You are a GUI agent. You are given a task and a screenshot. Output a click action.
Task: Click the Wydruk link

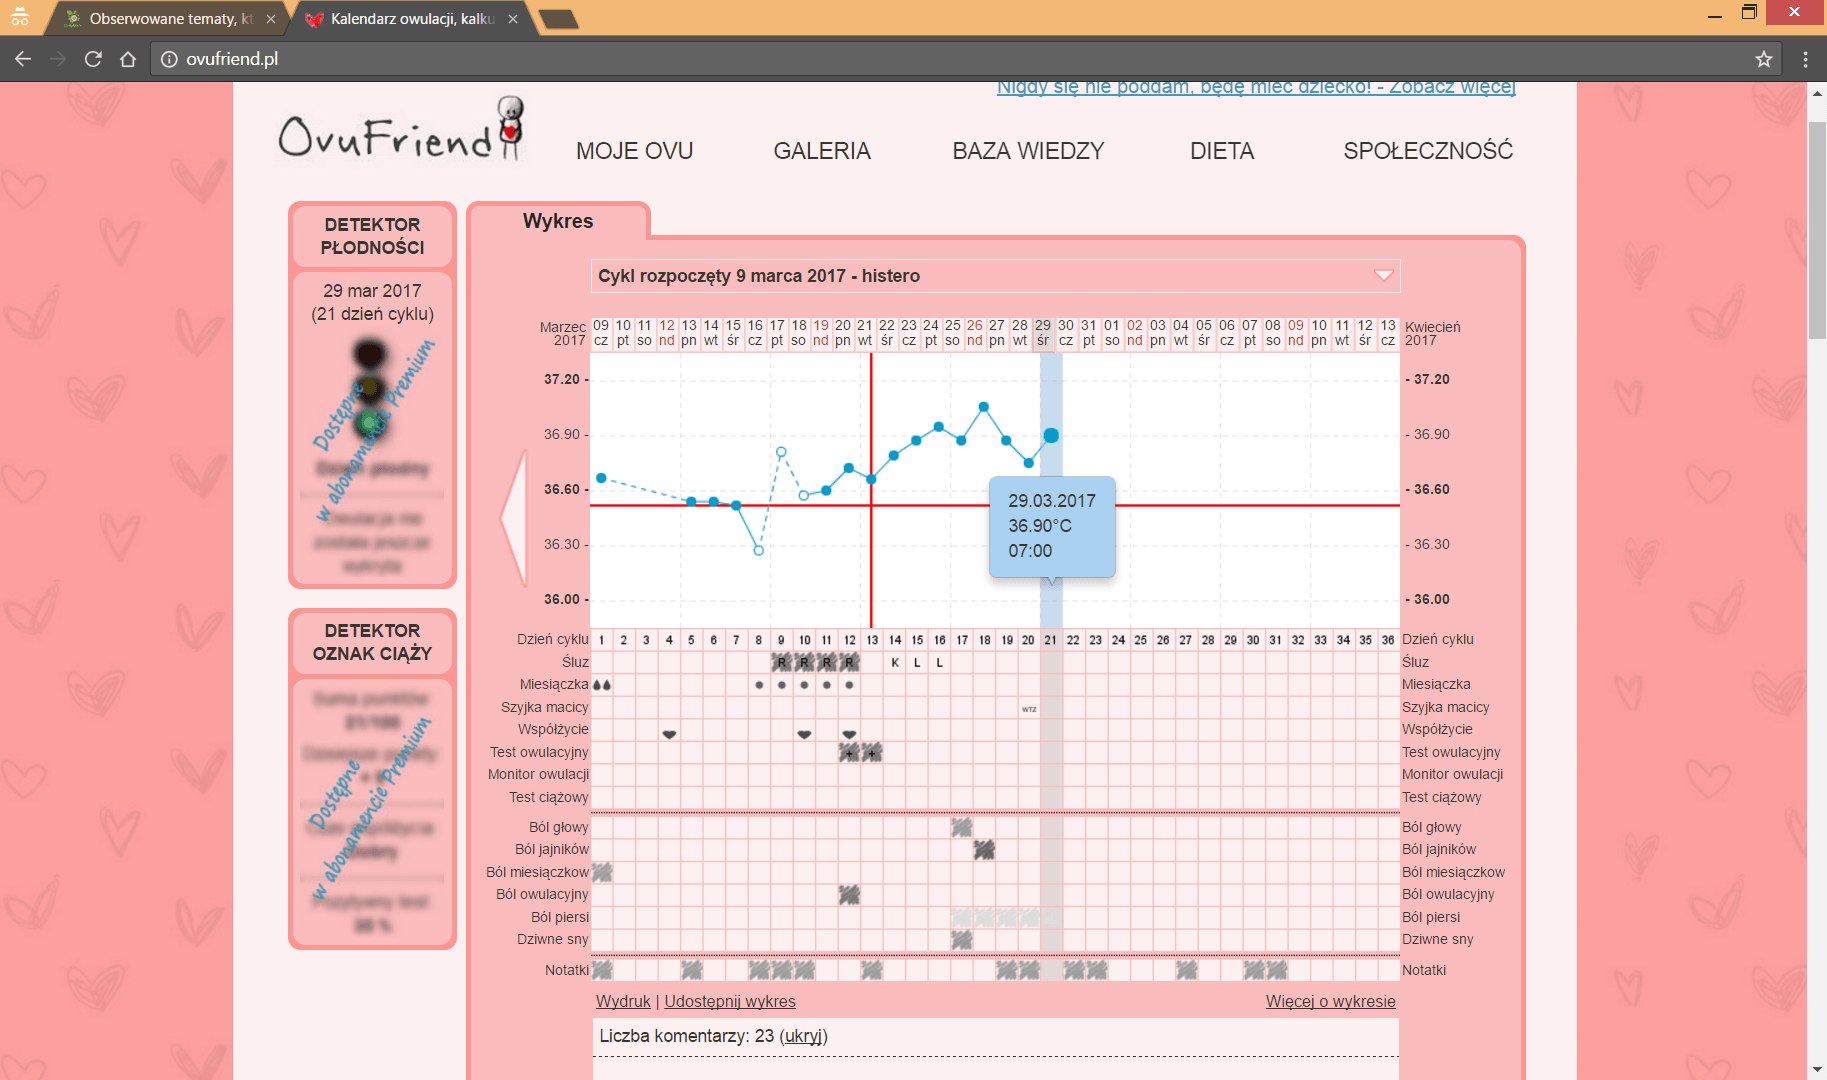click(622, 1001)
